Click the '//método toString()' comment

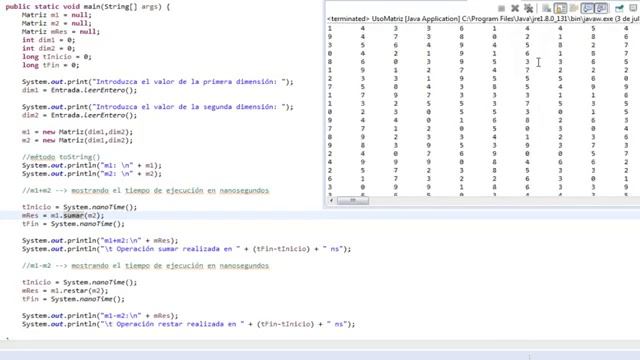(61, 157)
